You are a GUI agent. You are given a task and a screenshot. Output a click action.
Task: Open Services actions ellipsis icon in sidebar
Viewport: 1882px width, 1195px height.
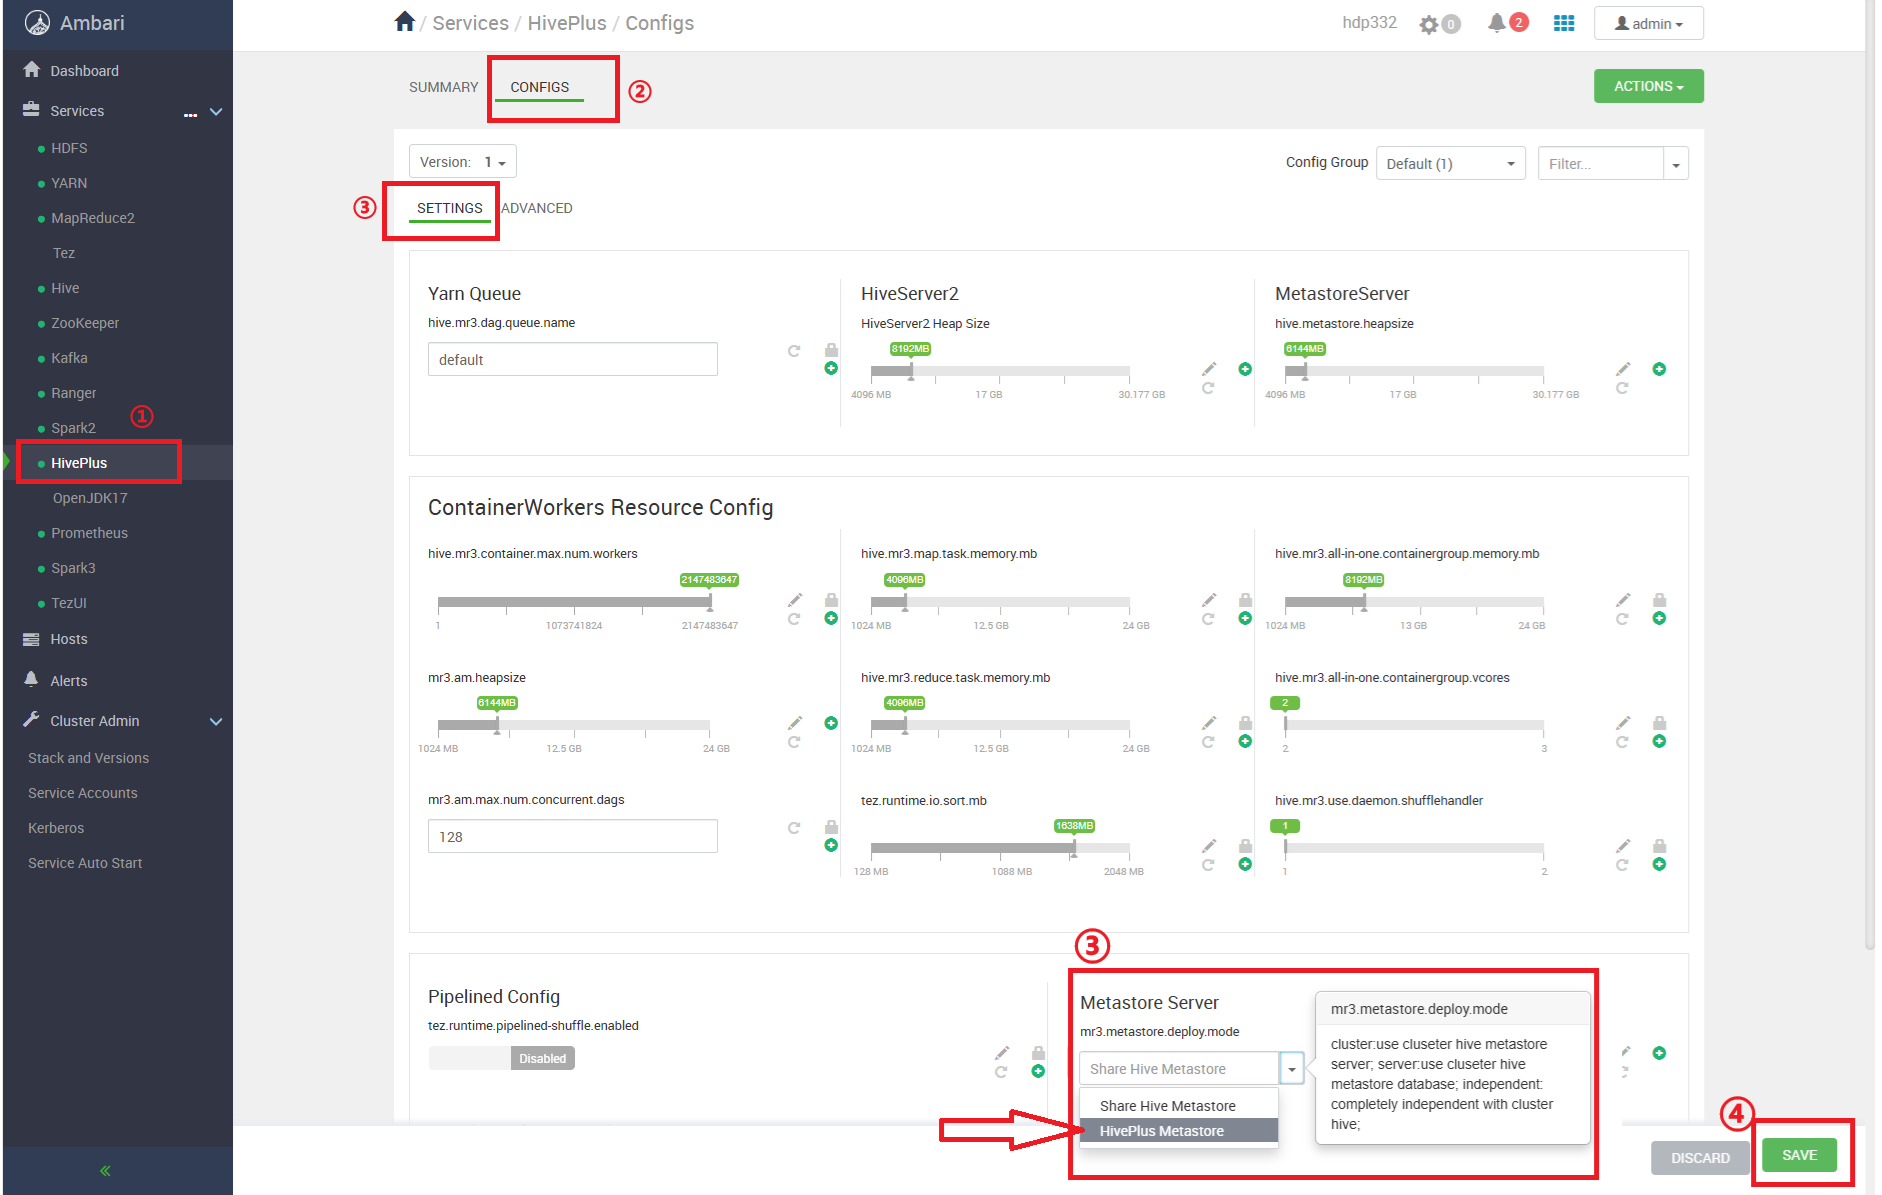190,113
